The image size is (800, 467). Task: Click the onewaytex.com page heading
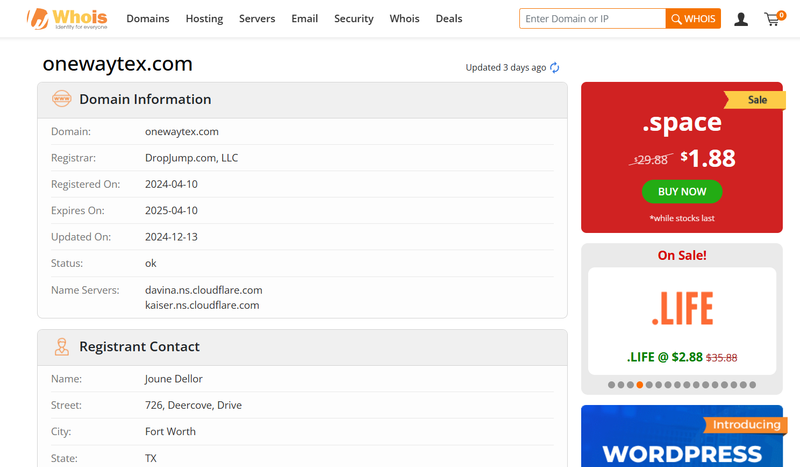point(117,64)
